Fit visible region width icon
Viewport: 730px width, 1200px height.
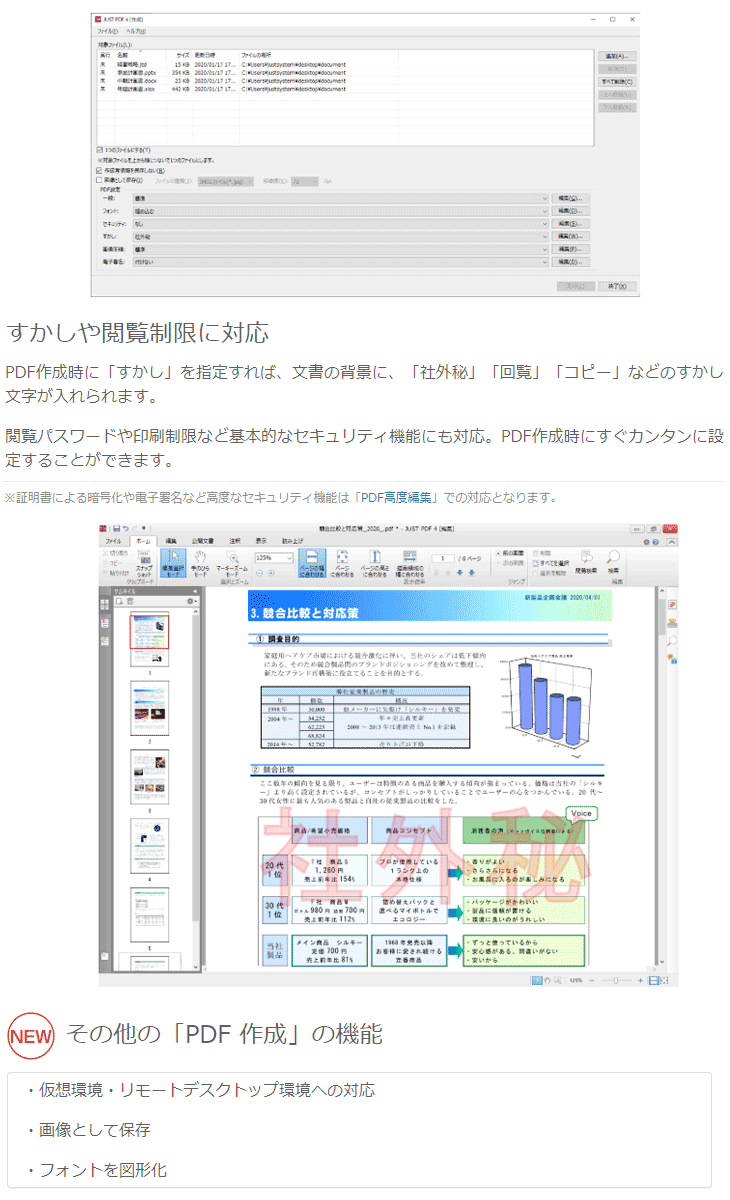coord(411,565)
